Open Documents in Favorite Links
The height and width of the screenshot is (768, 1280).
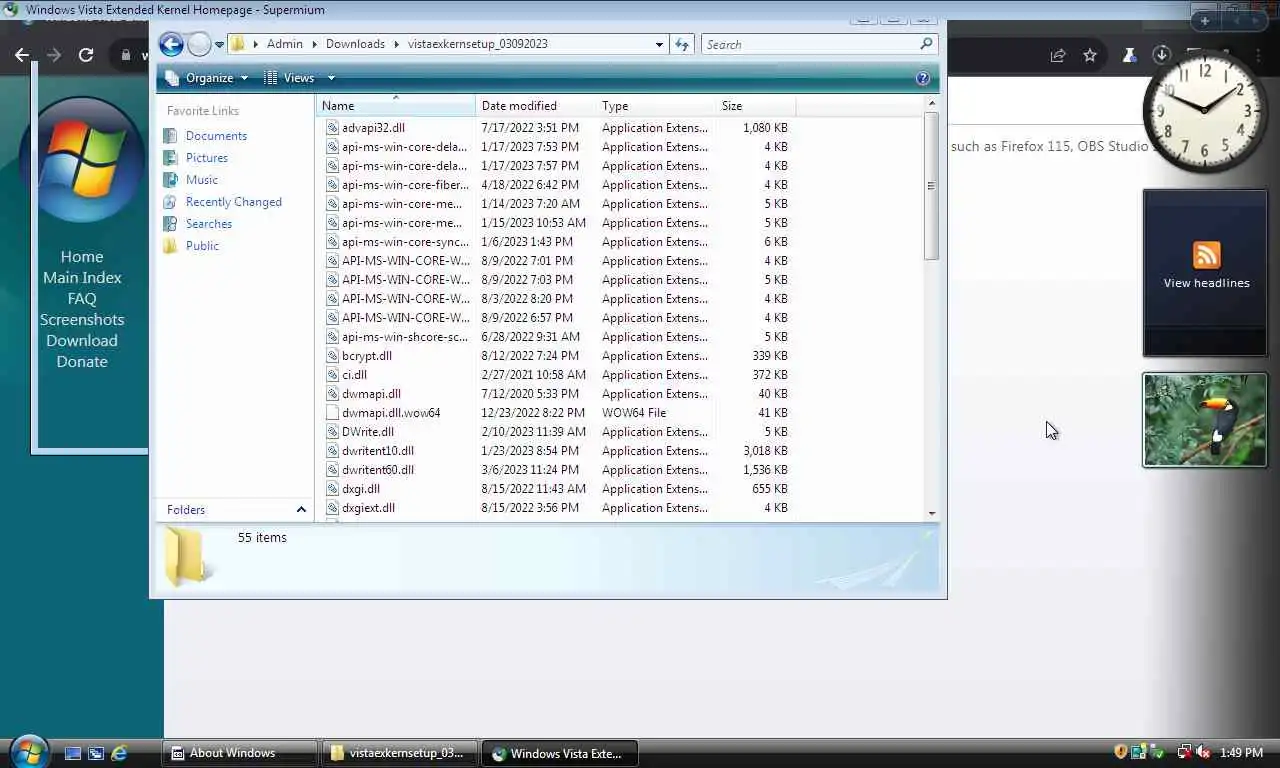(216, 136)
